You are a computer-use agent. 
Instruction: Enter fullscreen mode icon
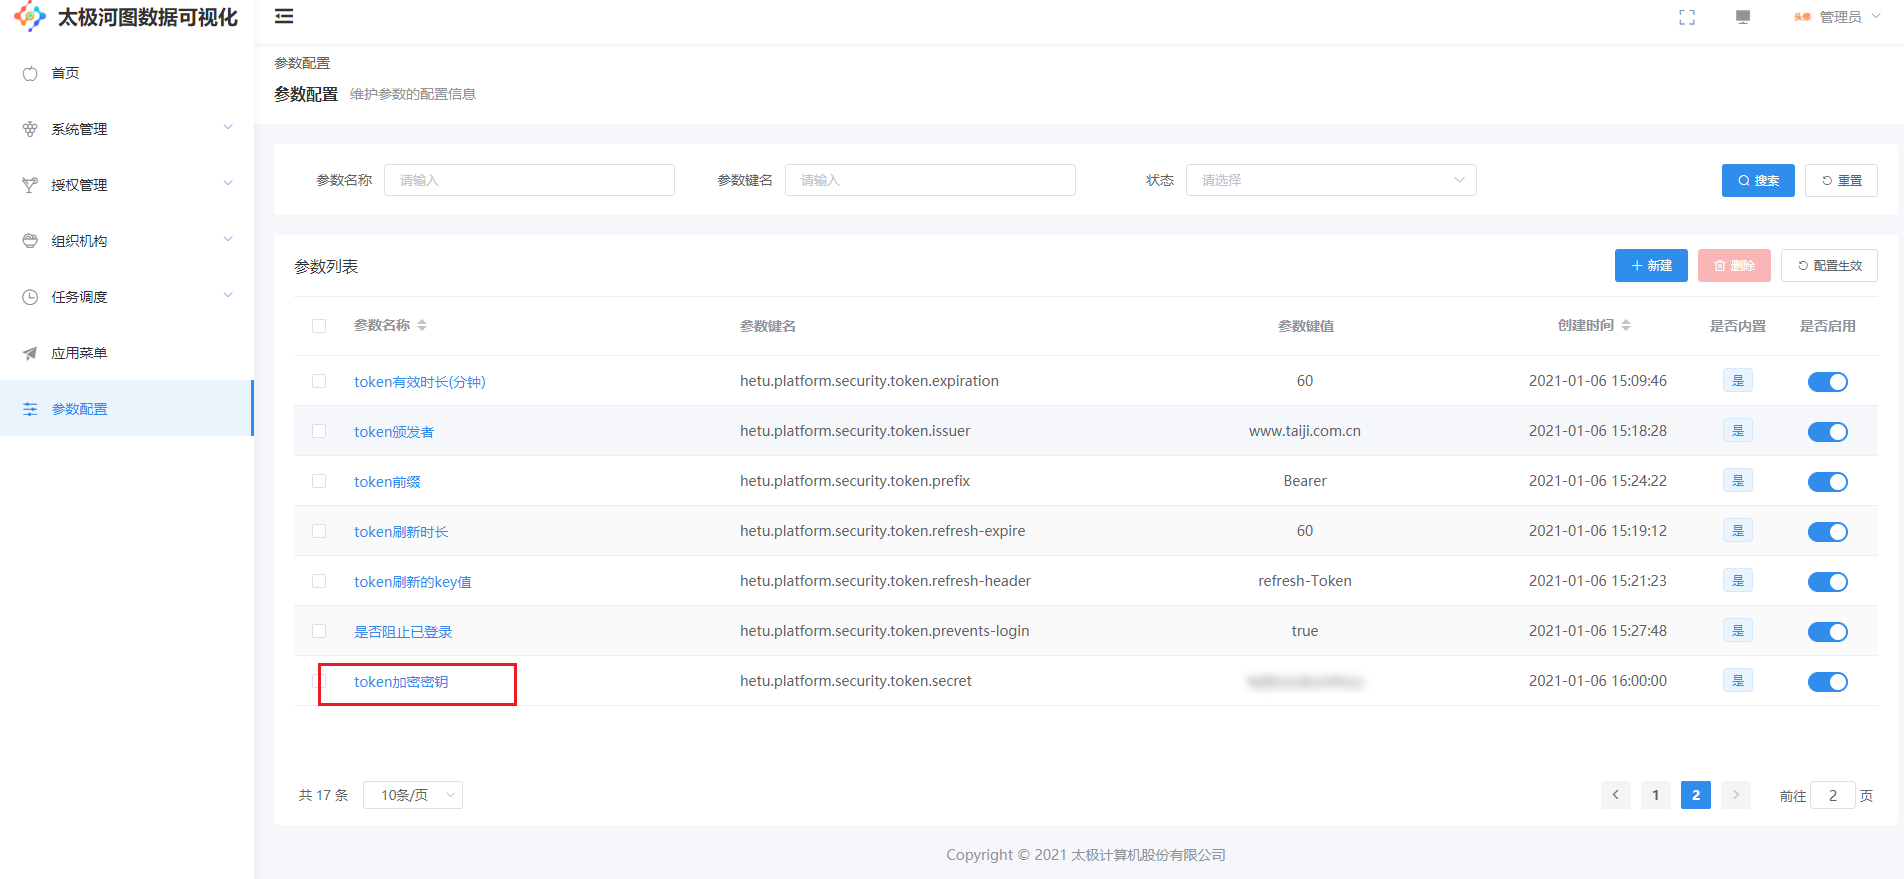click(1687, 17)
